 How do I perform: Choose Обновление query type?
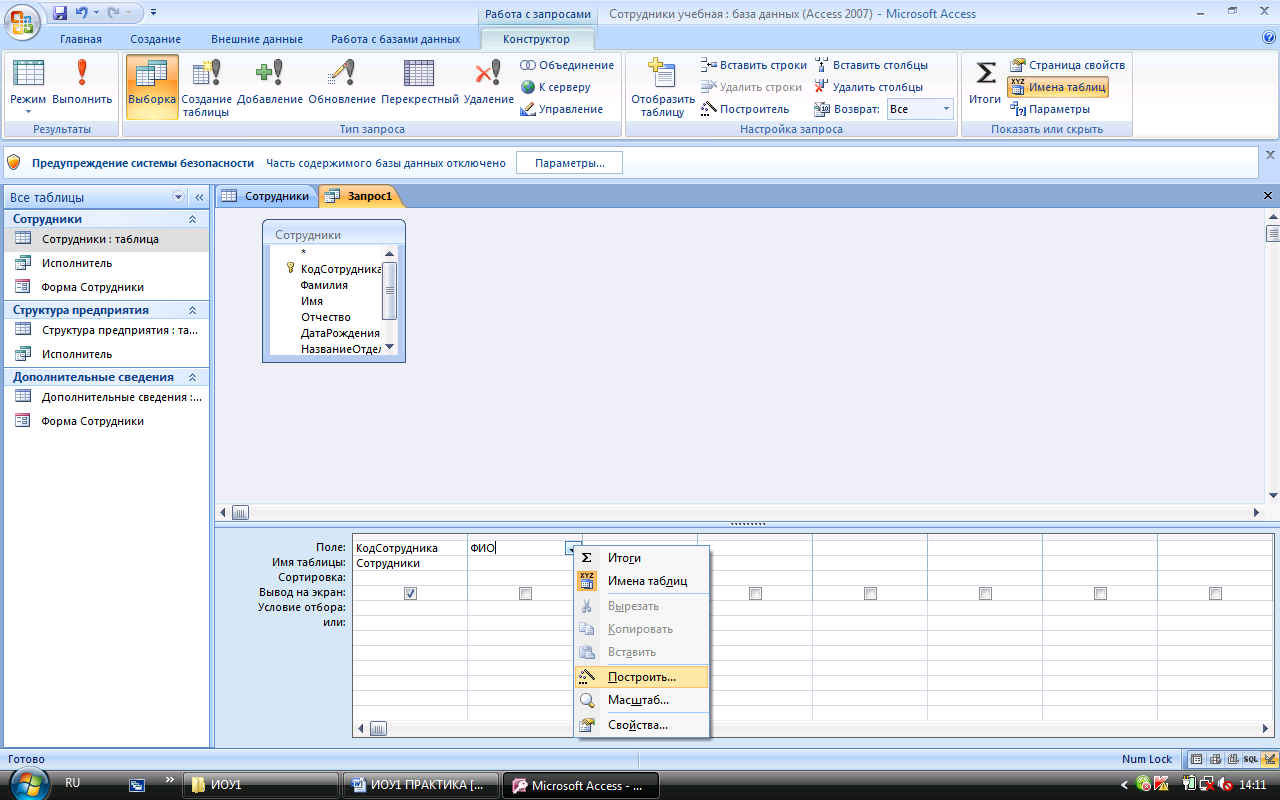pos(342,83)
